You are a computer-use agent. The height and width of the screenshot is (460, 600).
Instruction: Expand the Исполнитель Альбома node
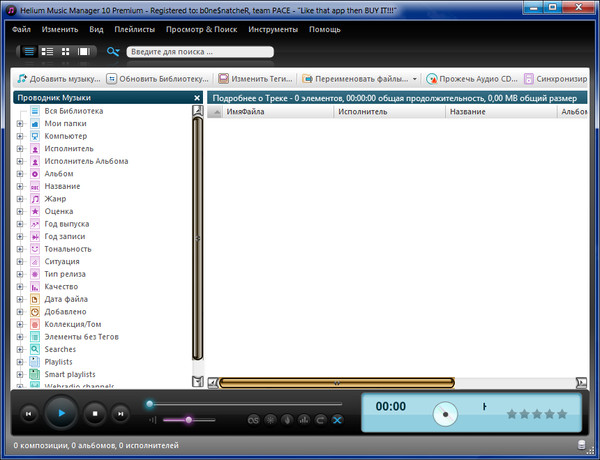(x=20, y=161)
